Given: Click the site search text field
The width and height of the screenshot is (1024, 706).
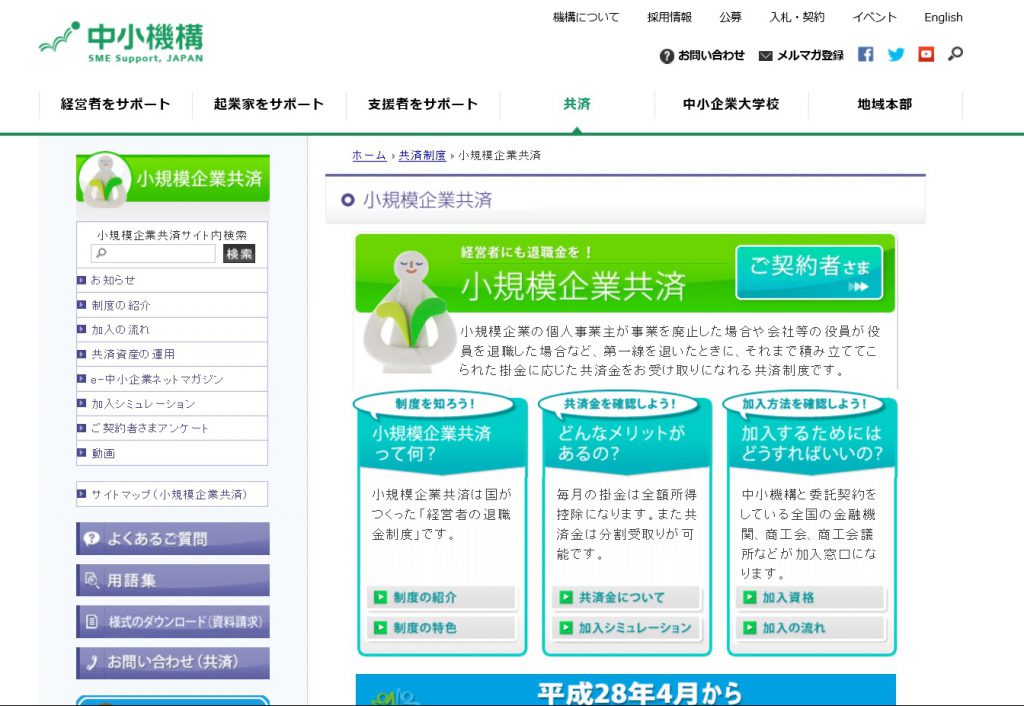Looking at the screenshot, I should tap(153, 254).
